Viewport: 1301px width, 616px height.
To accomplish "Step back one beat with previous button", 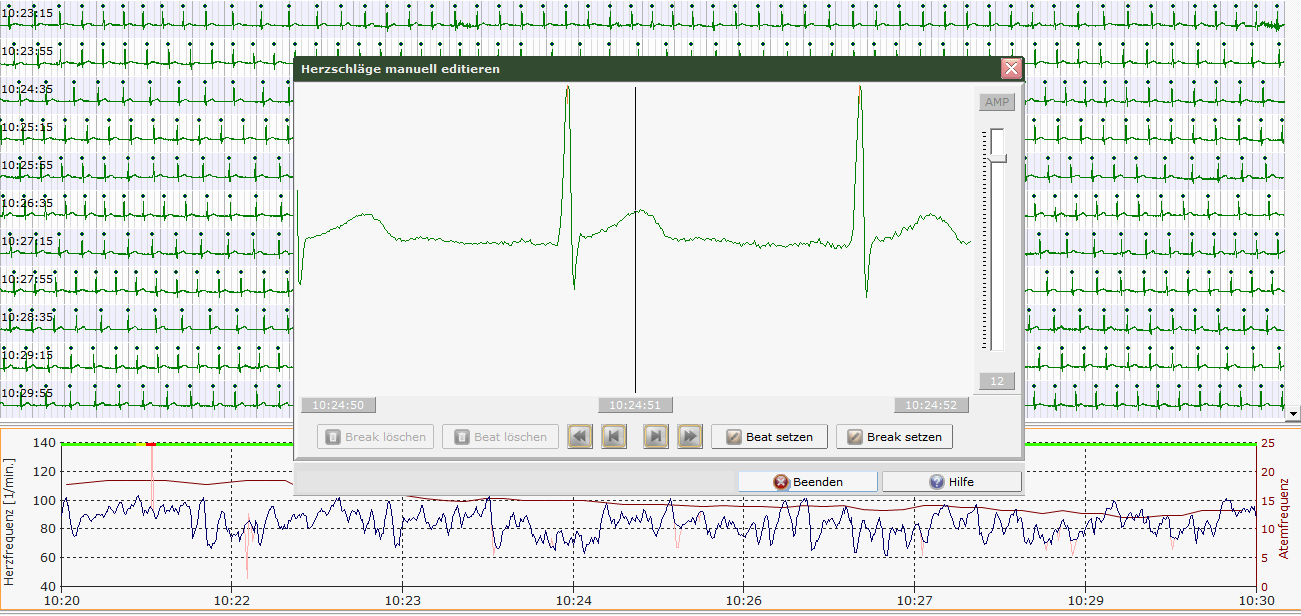I will coord(614,437).
